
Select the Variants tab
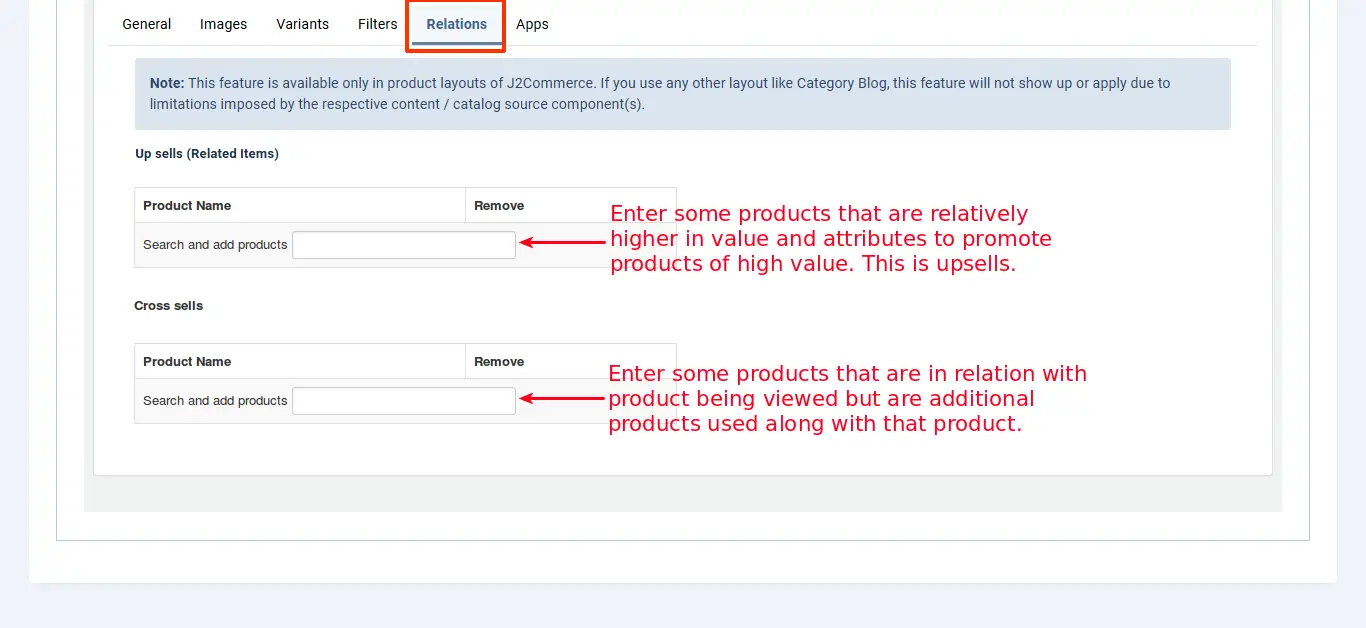tap(302, 24)
